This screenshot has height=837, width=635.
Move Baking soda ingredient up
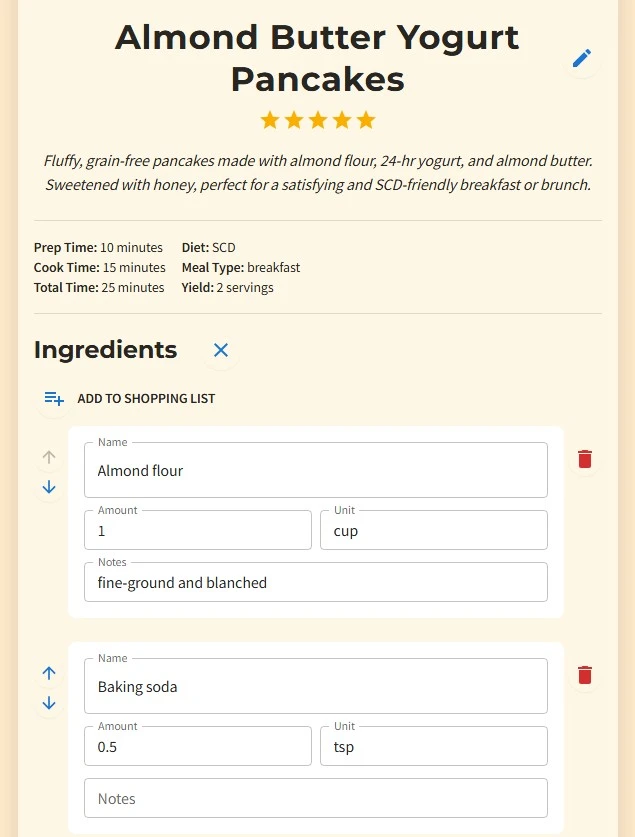click(x=49, y=673)
